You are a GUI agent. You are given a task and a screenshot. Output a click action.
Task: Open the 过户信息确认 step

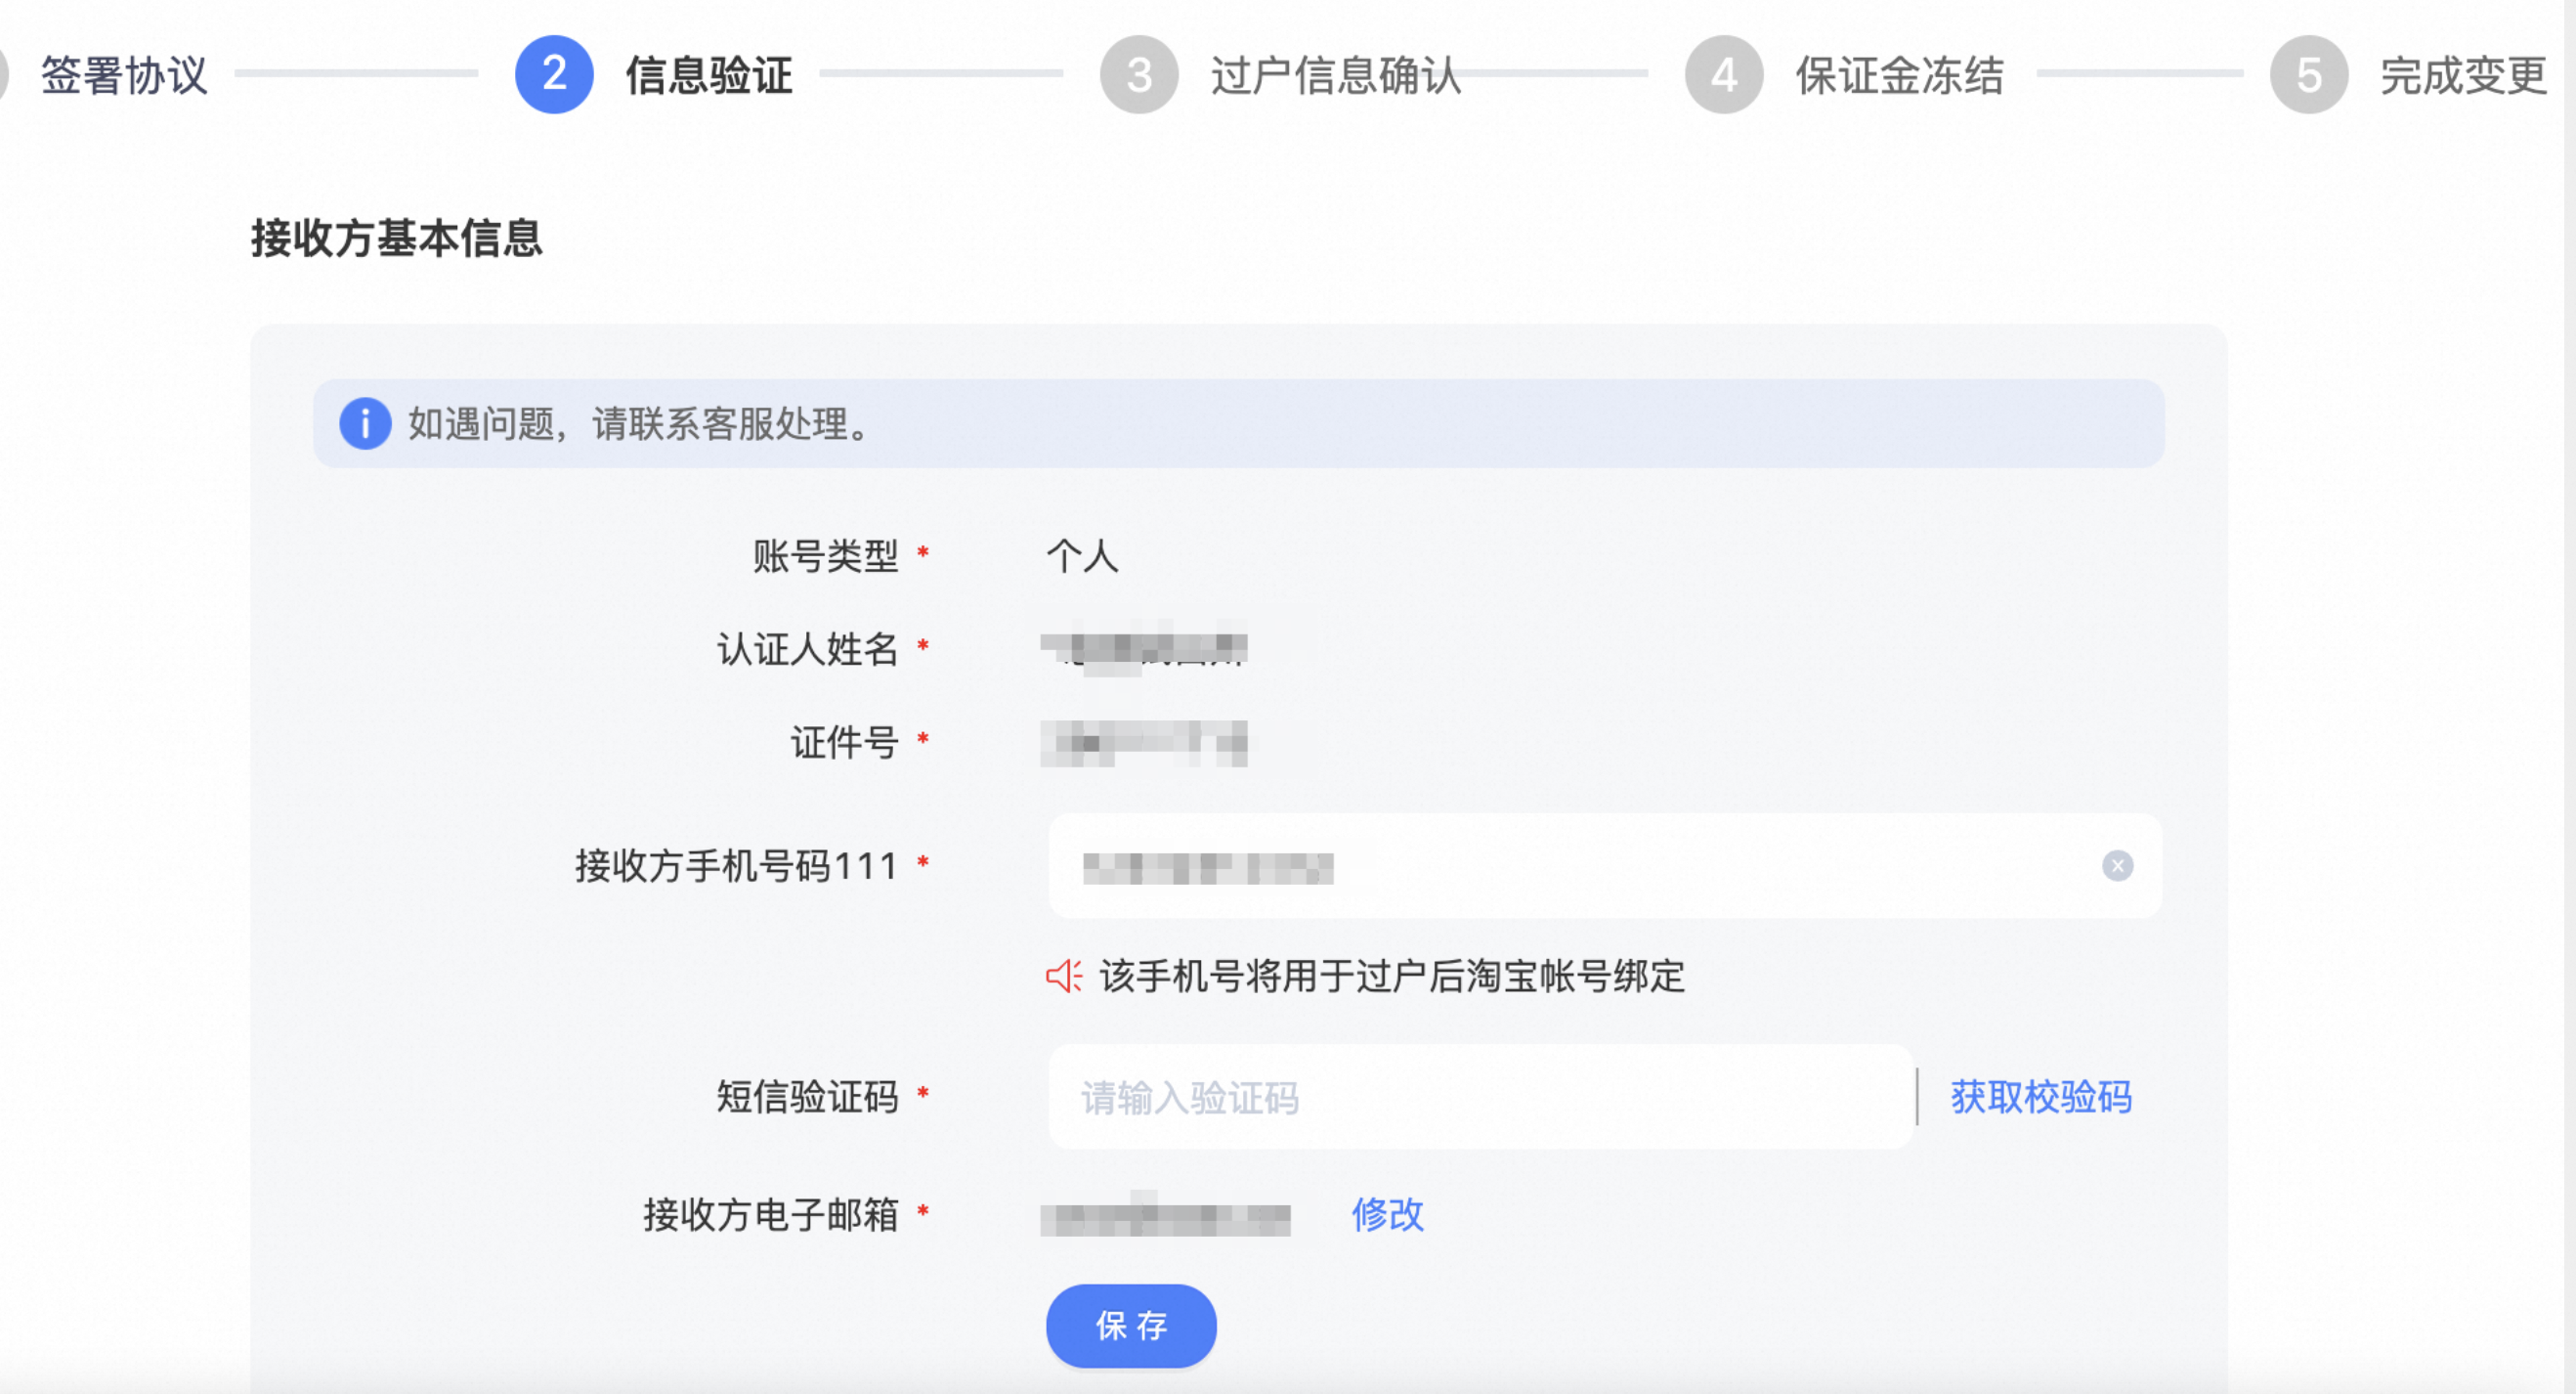pyautogui.click(x=1336, y=75)
